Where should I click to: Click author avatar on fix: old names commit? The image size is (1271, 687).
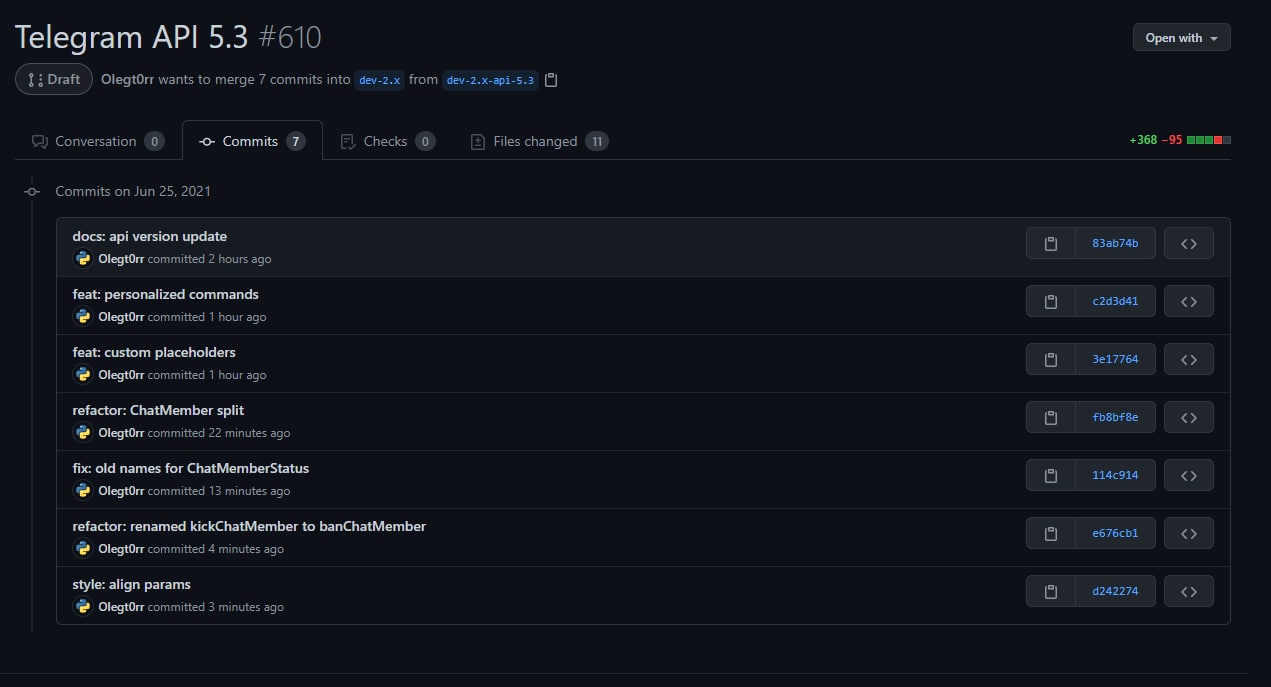(x=83, y=491)
